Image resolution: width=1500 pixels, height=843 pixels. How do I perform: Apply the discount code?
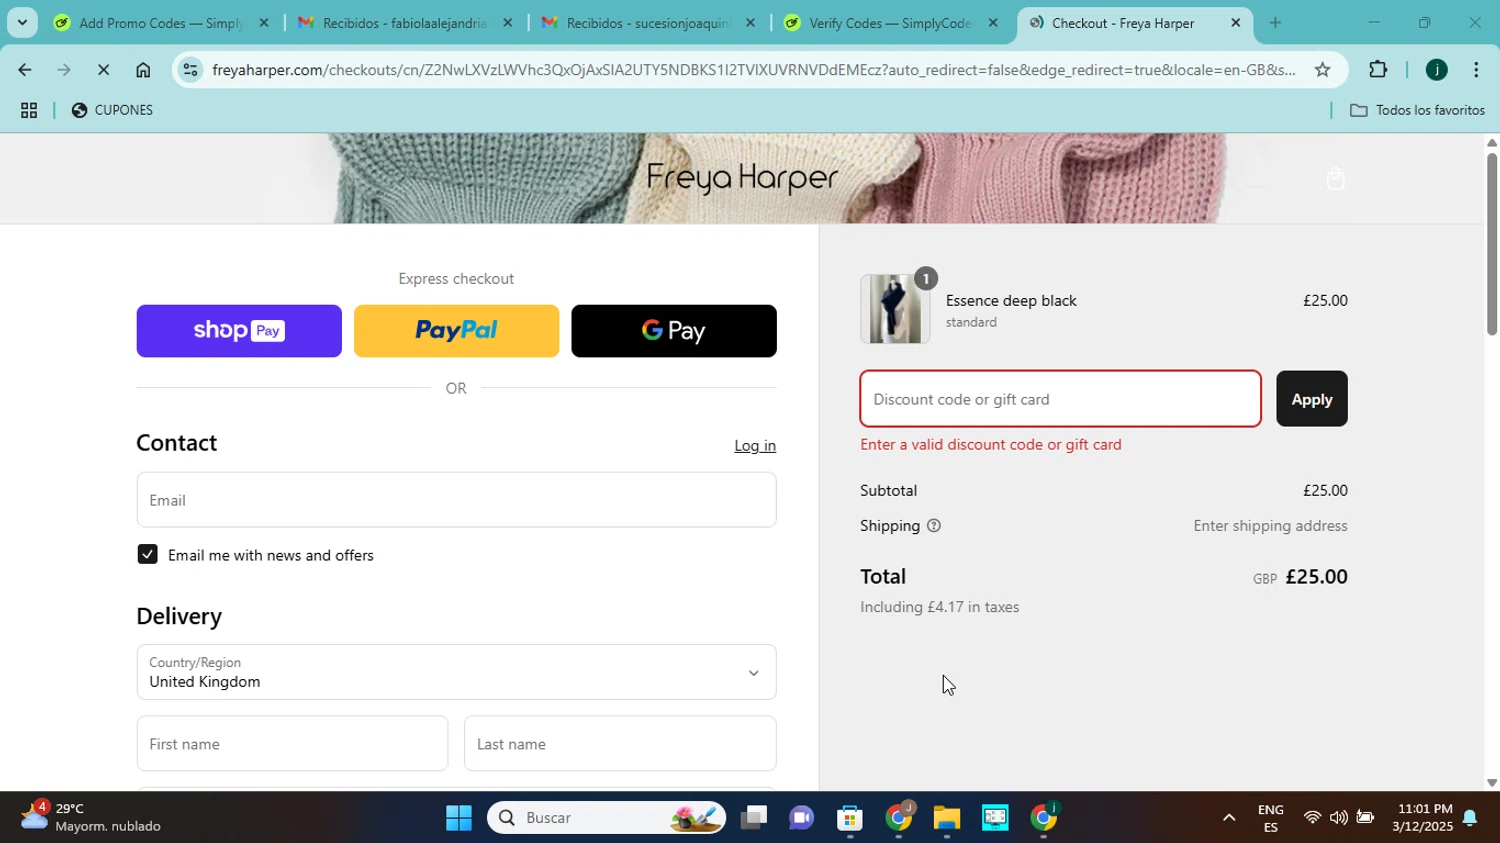[x=1311, y=399]
